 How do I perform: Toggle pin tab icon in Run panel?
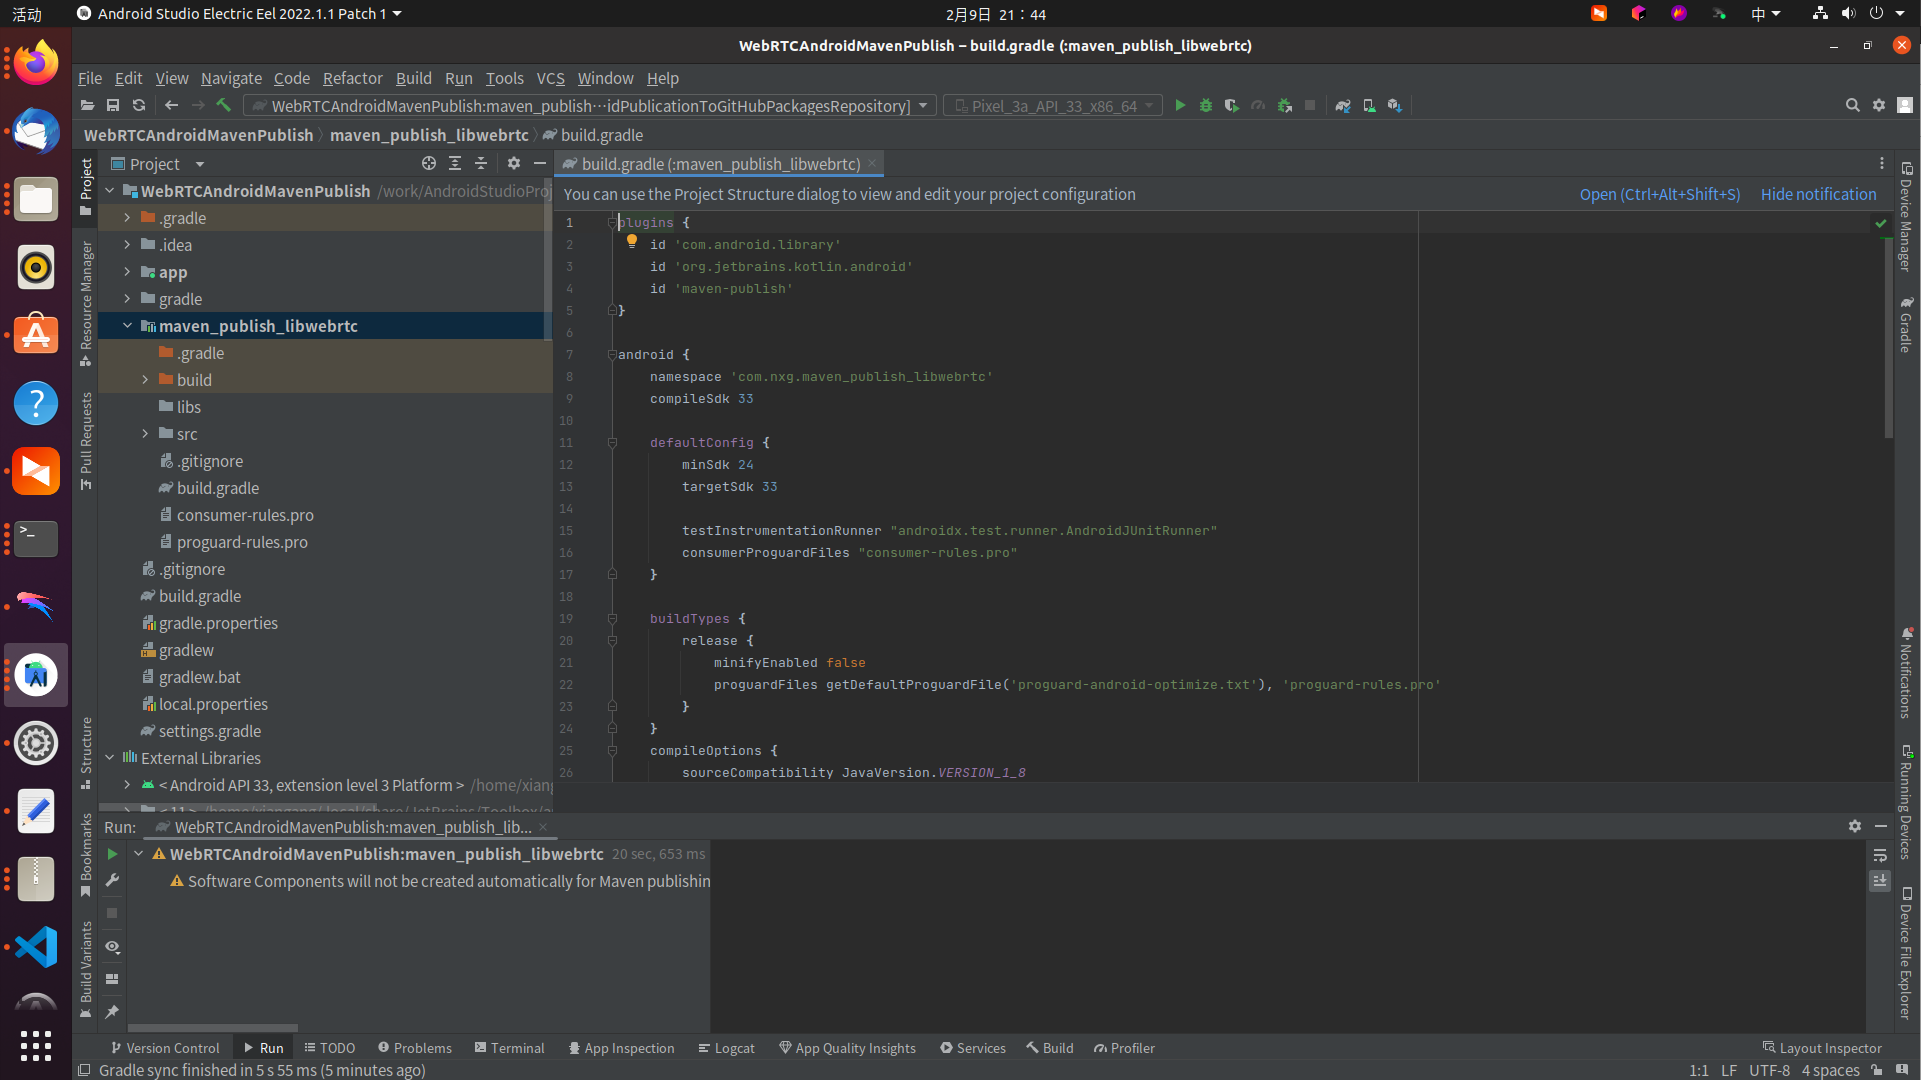click(112, 1012)
